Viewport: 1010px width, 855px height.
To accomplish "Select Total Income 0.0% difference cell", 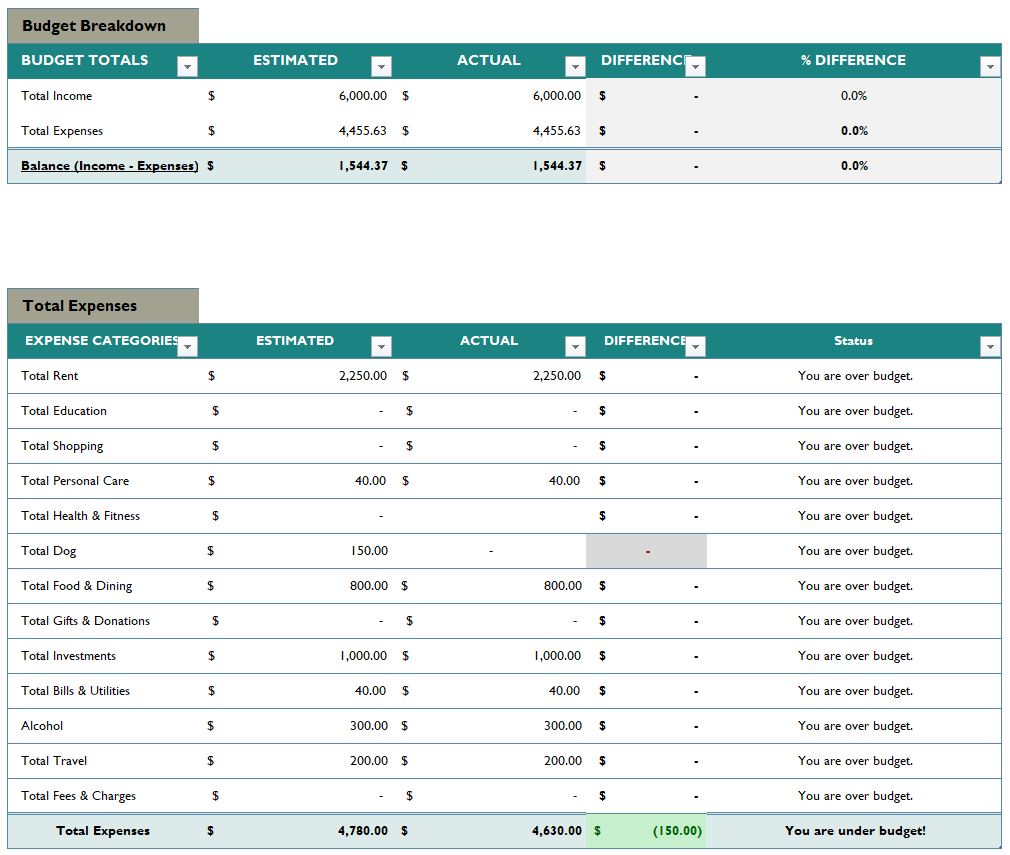I will click(853, 96).
